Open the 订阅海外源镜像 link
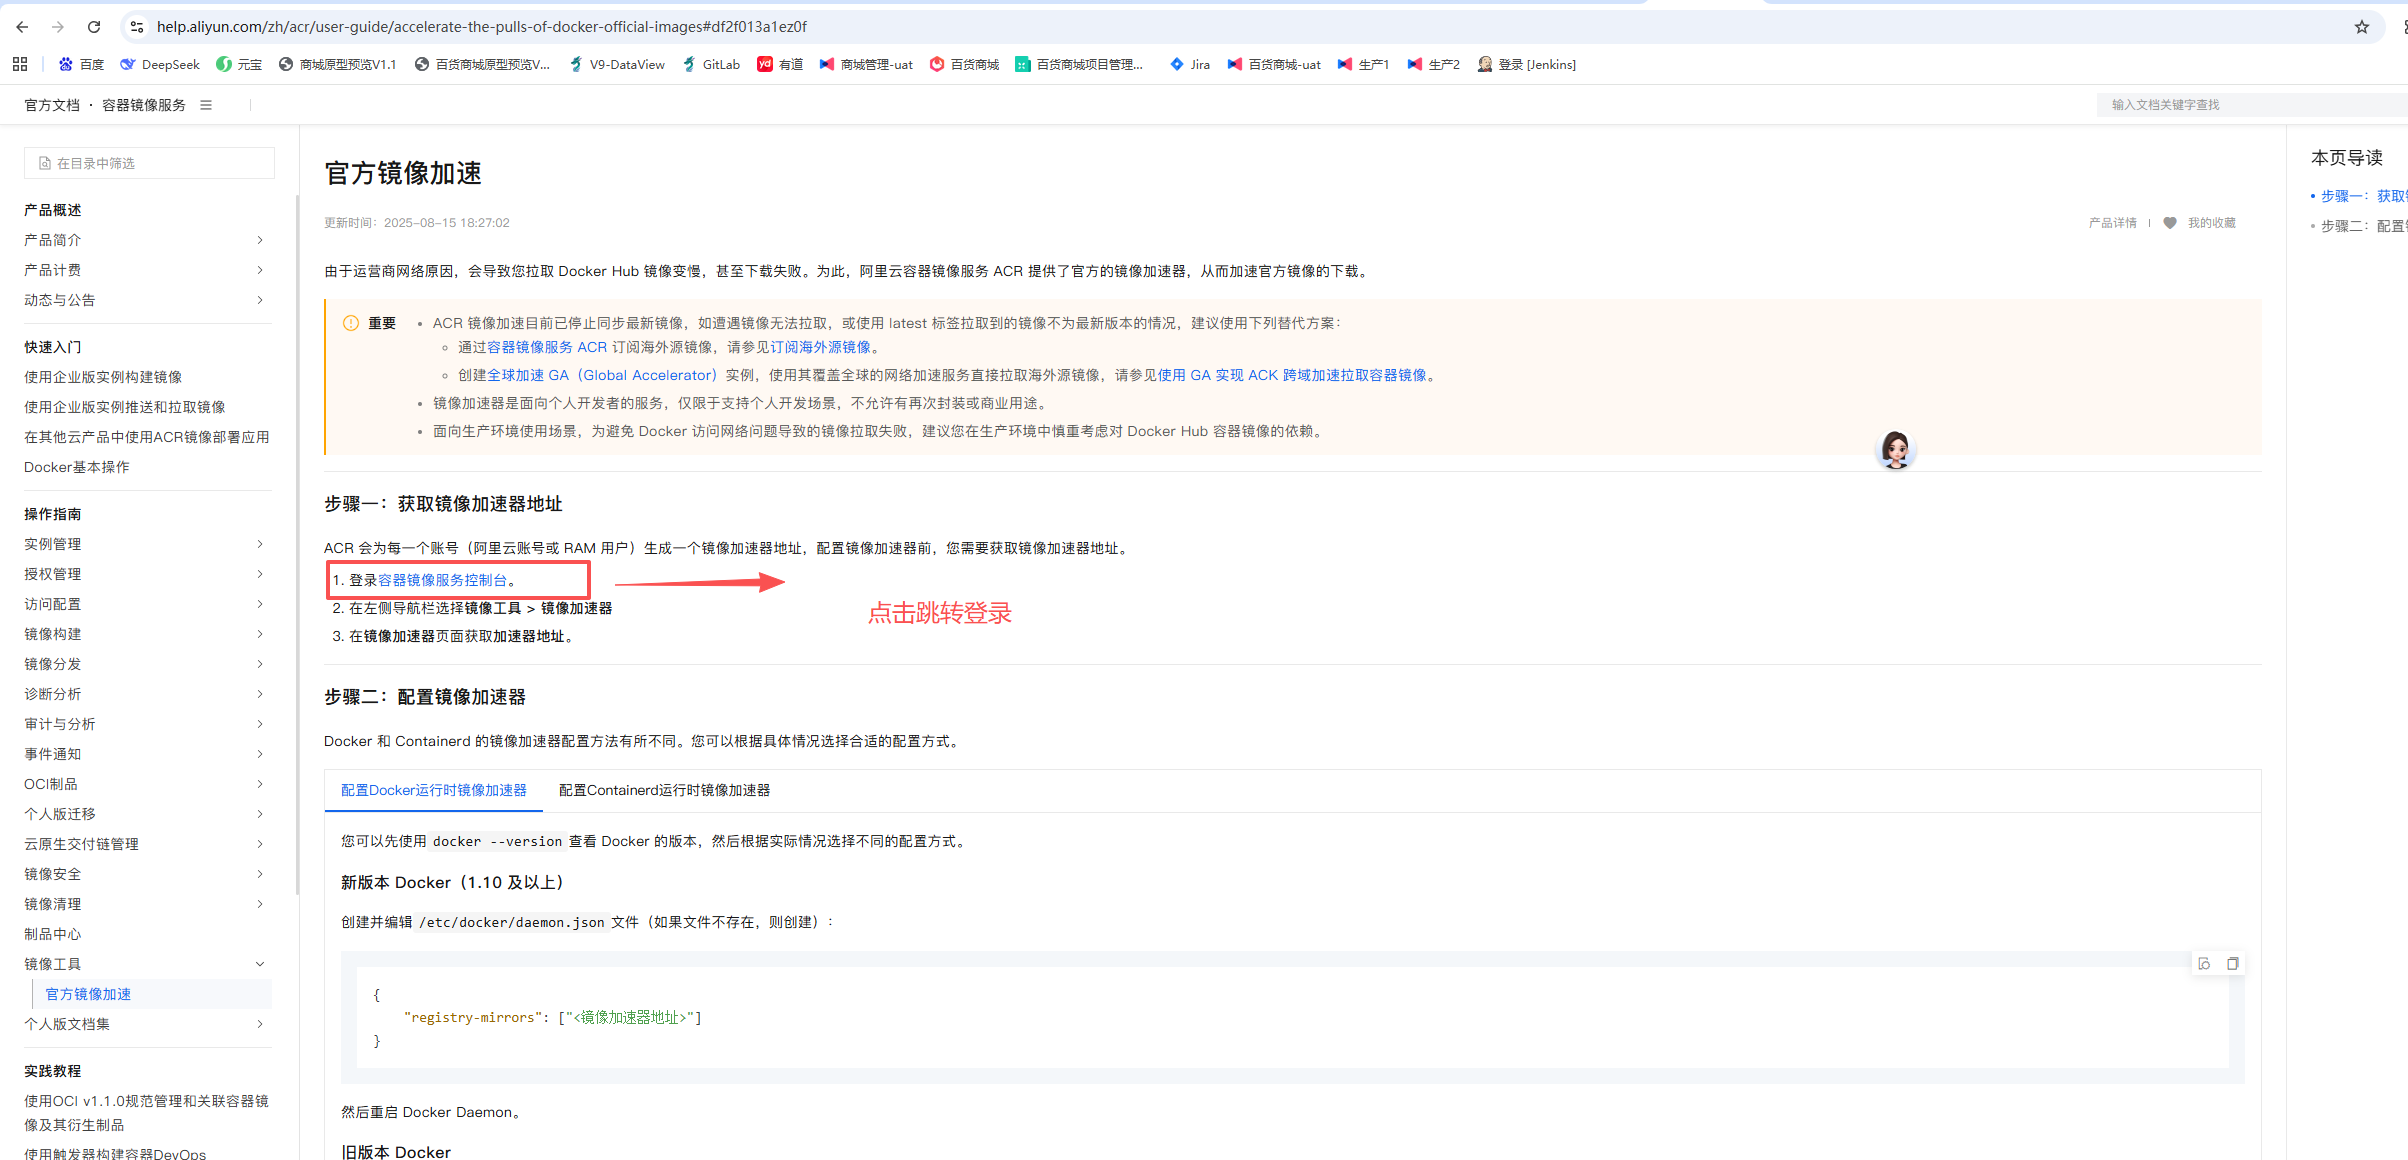Image resolution: width=2408 pixels, height=1160 pixels. (x=820, y=347)
